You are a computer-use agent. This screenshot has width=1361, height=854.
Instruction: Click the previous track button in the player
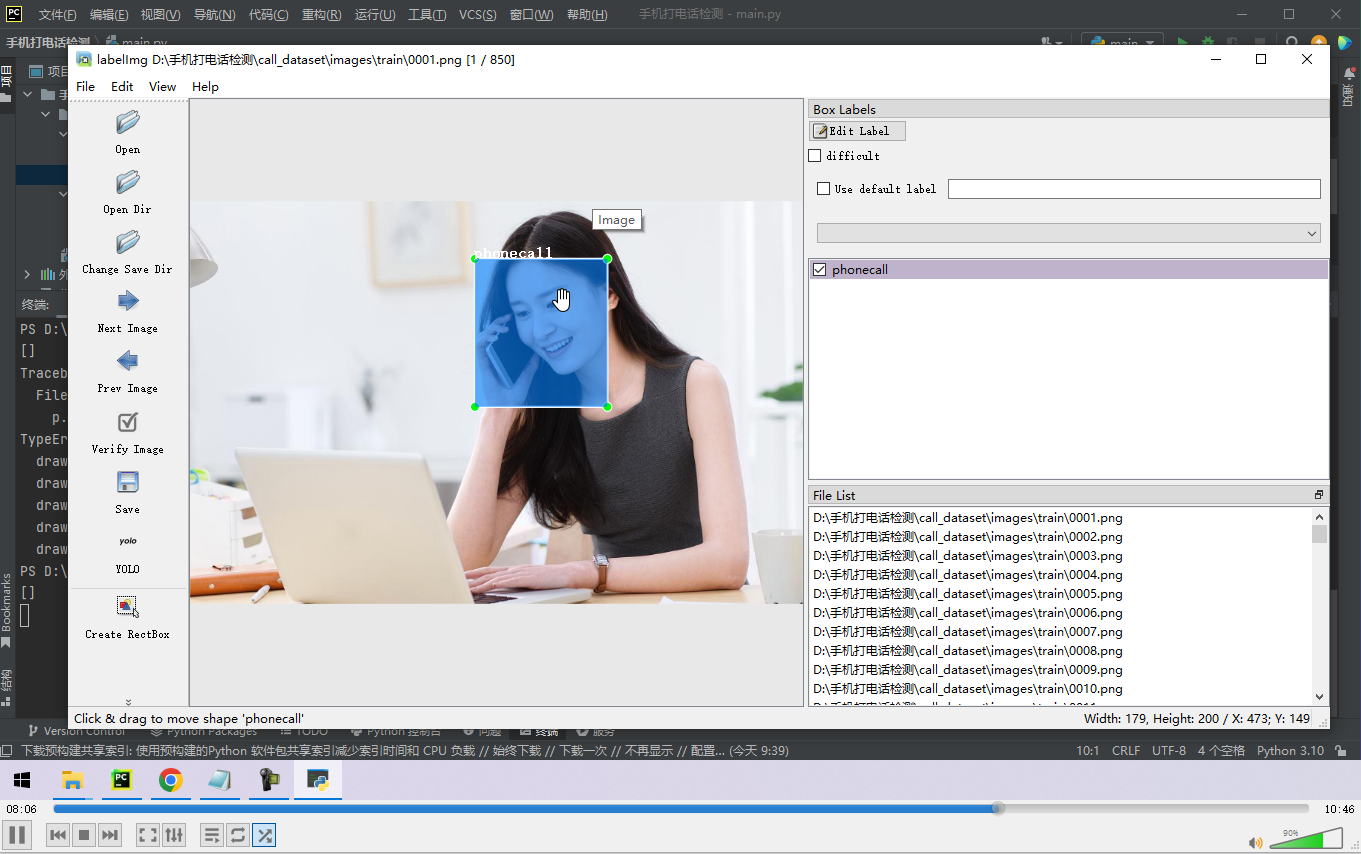click(58, 835)
